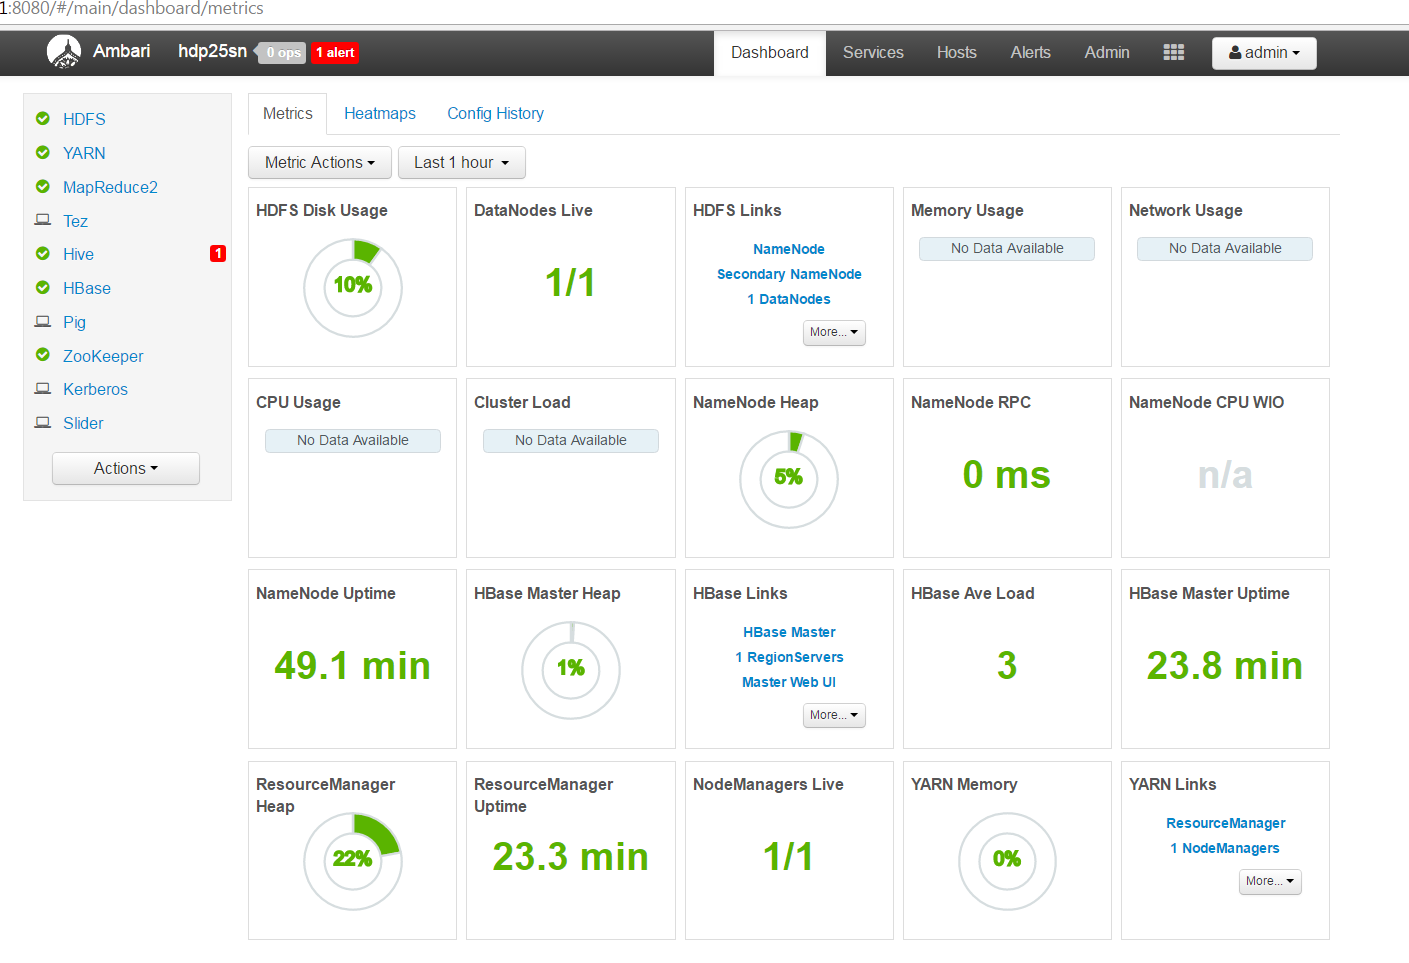Click the Tez client laptop icon
Screen dimensions: 1409x963
coord(43,219)
